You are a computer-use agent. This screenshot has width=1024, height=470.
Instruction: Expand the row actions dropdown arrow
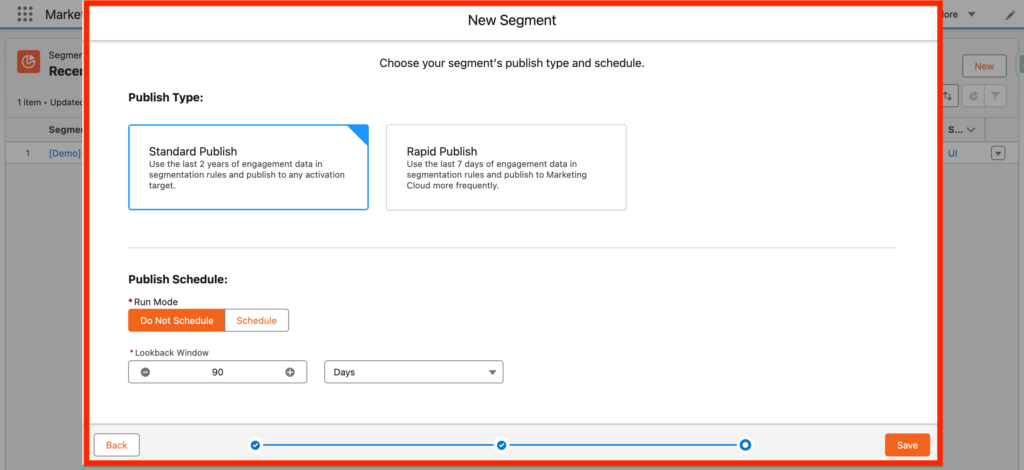tap(997, 153)
